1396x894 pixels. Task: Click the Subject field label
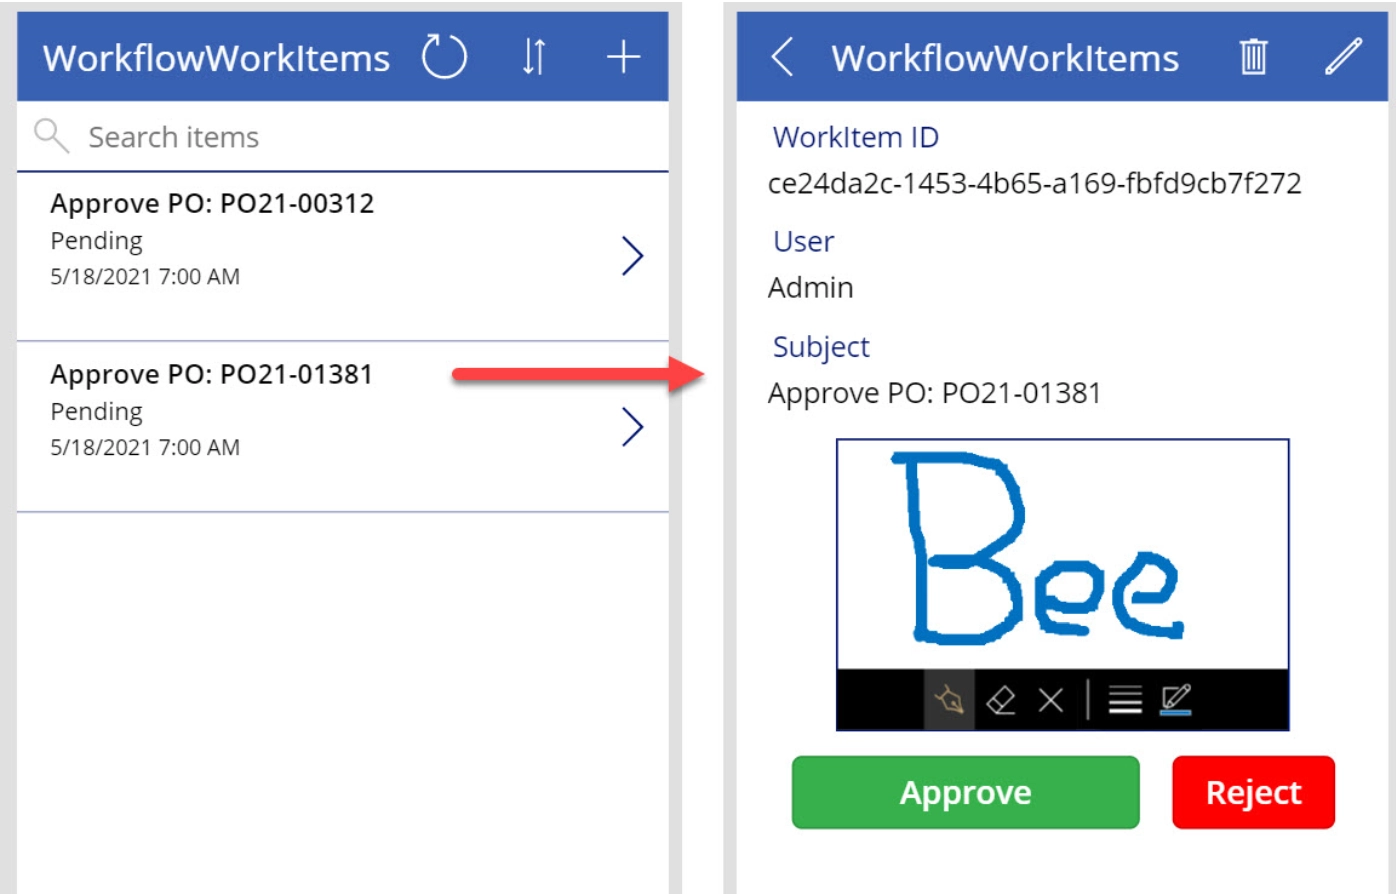[x=821, y=347]
